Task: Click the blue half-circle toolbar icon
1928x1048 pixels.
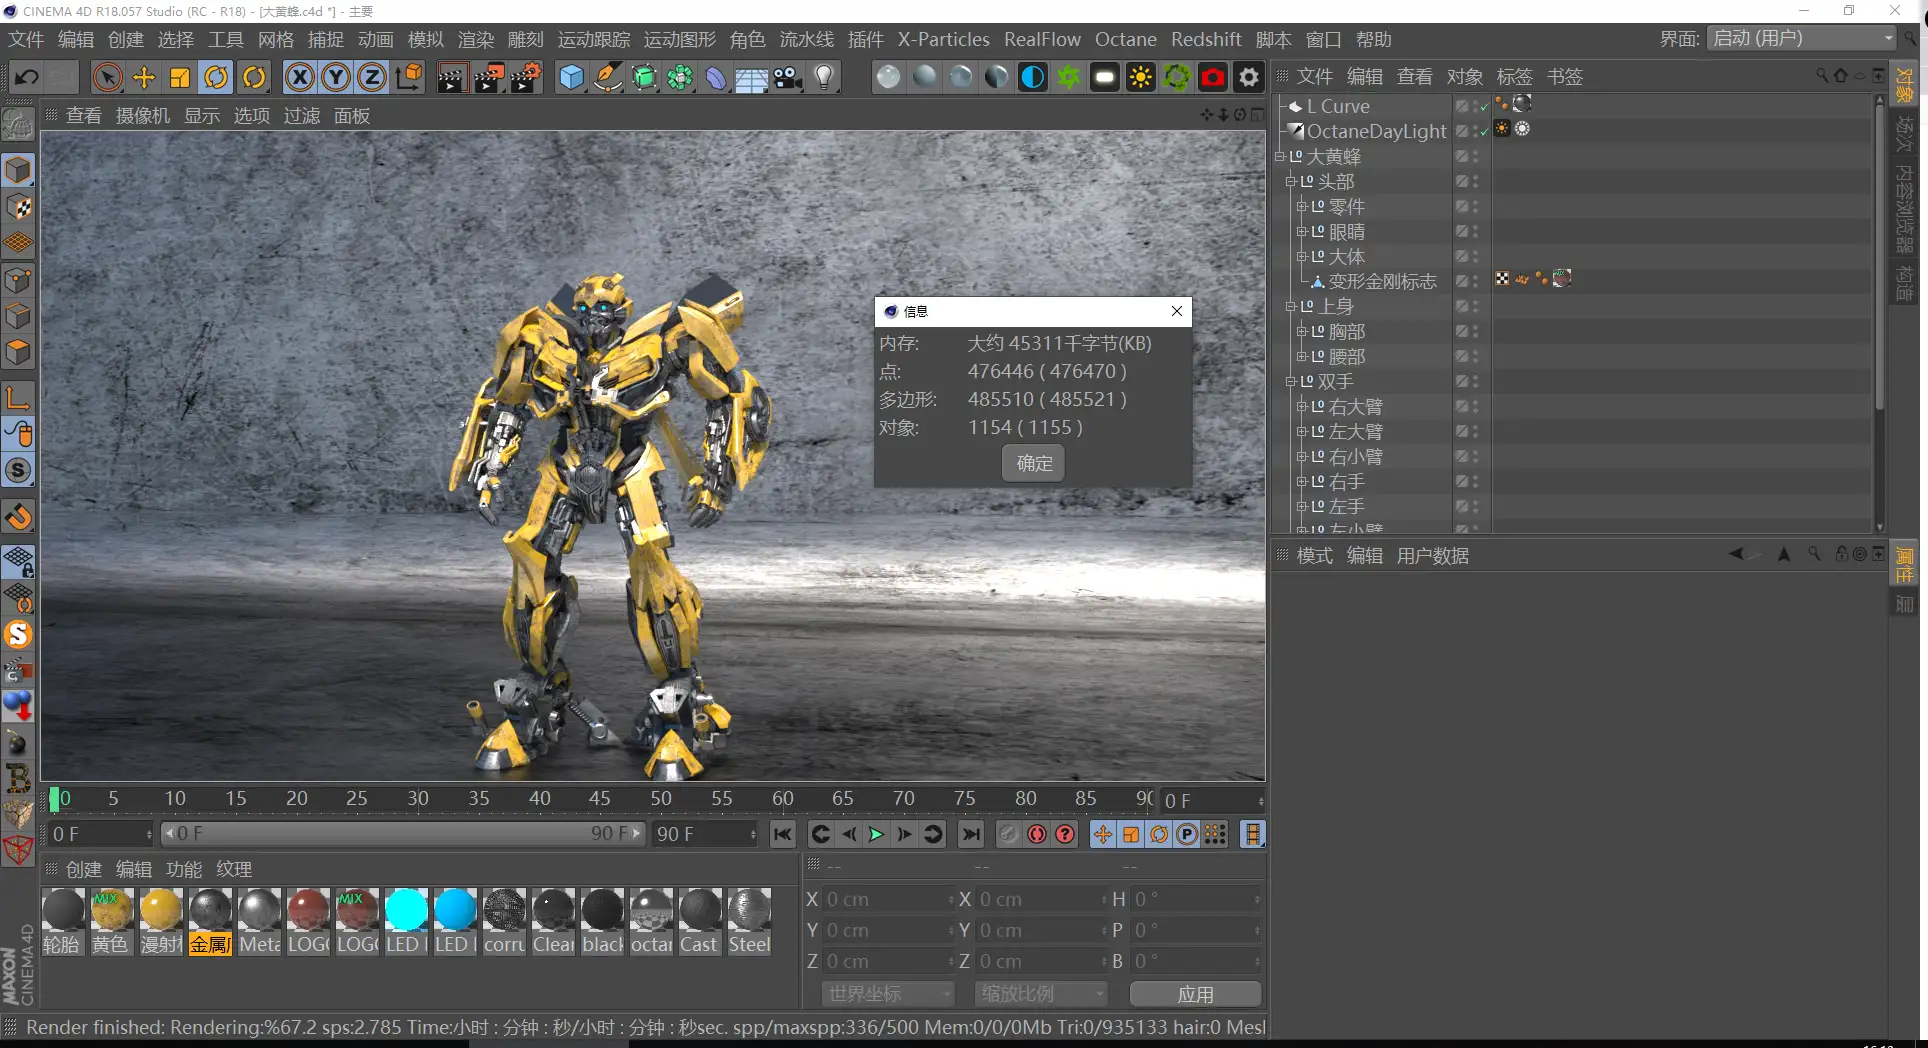Action: [x=1032, y=77]
